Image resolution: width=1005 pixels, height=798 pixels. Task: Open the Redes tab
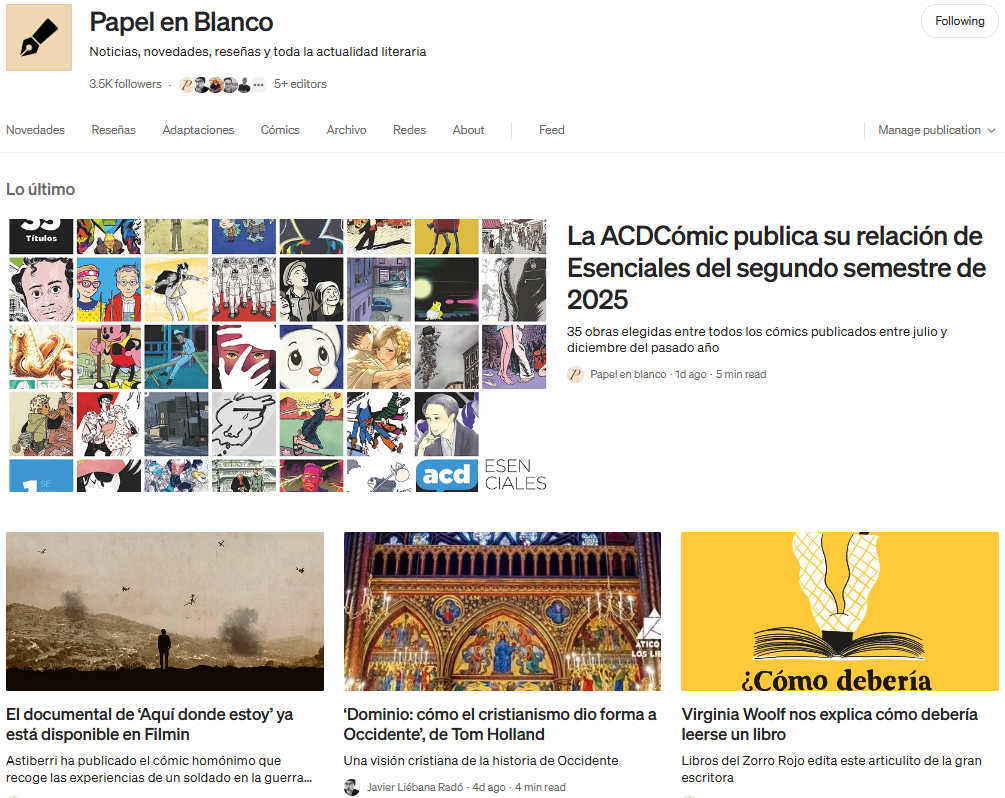pyautogui.click(x=409, y=130)
